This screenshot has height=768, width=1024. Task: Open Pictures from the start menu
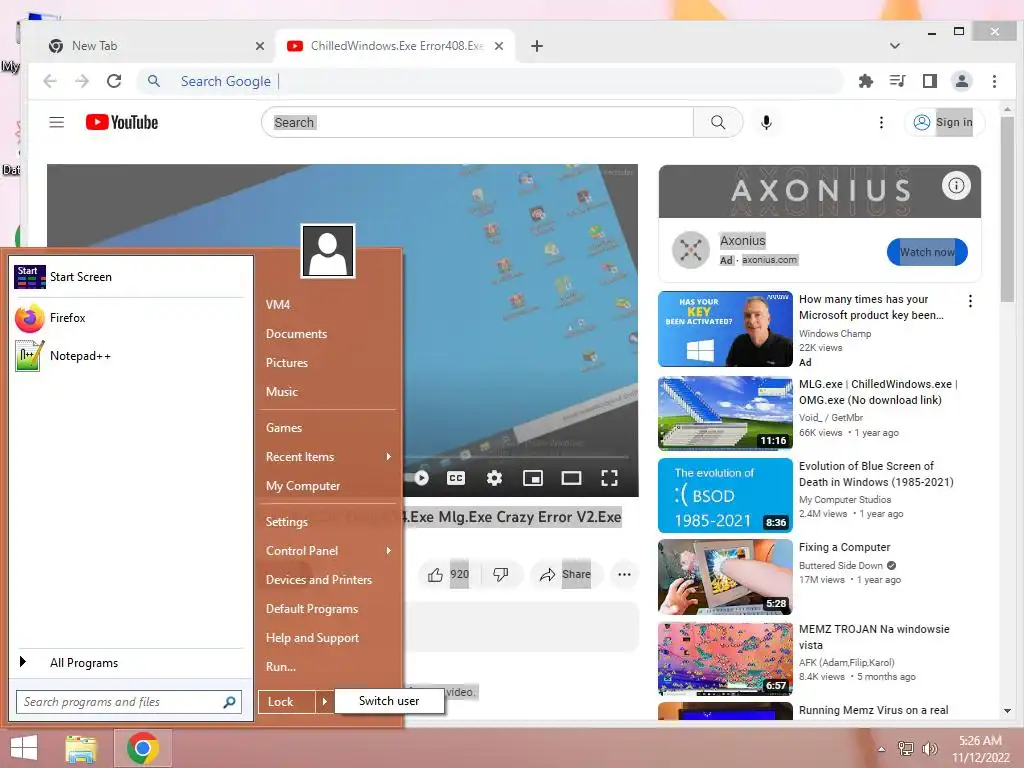click(x=328, y=362)
